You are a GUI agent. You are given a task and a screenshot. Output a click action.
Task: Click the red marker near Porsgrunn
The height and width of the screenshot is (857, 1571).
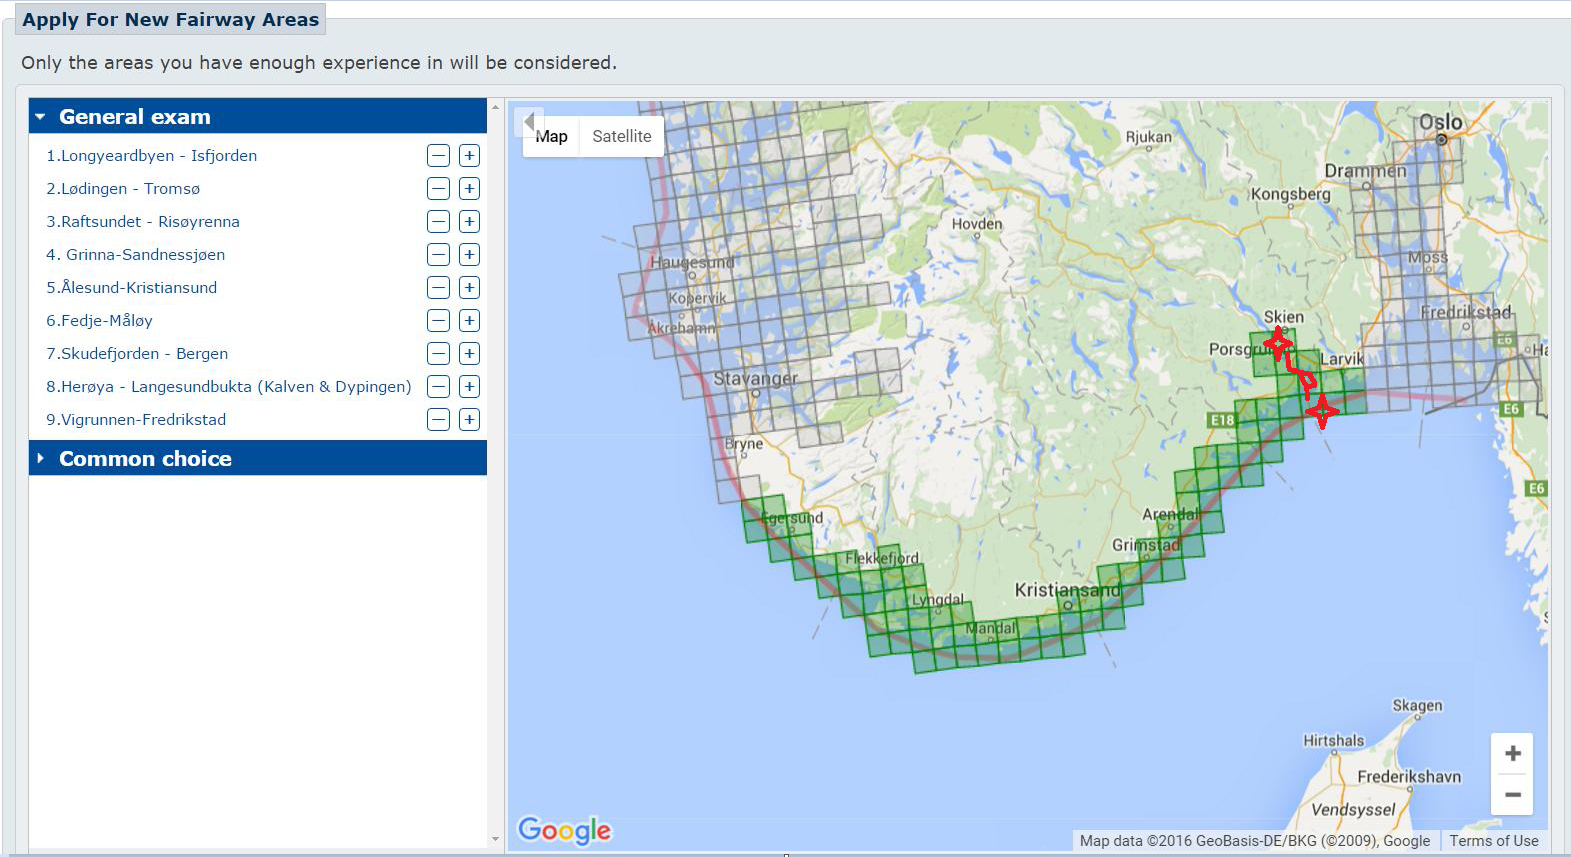pyautogui.click(x=1278, y=344)
